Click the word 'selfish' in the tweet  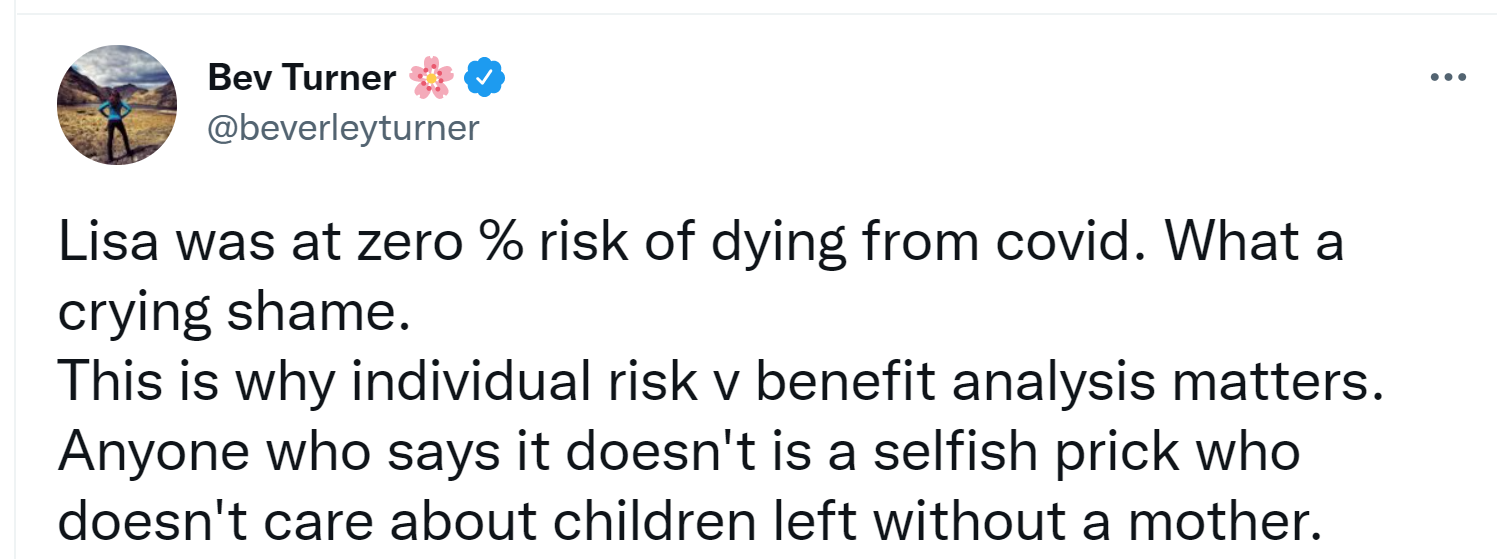pyautogui.click(x=936, y=452)
